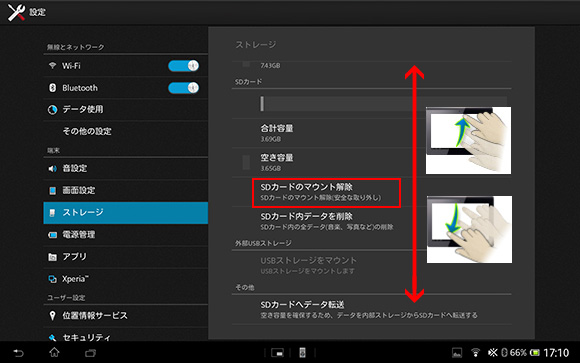580x363 pixels.
Task: Tap the ストレージ panel heading
Action: click(x=256, y=45)
